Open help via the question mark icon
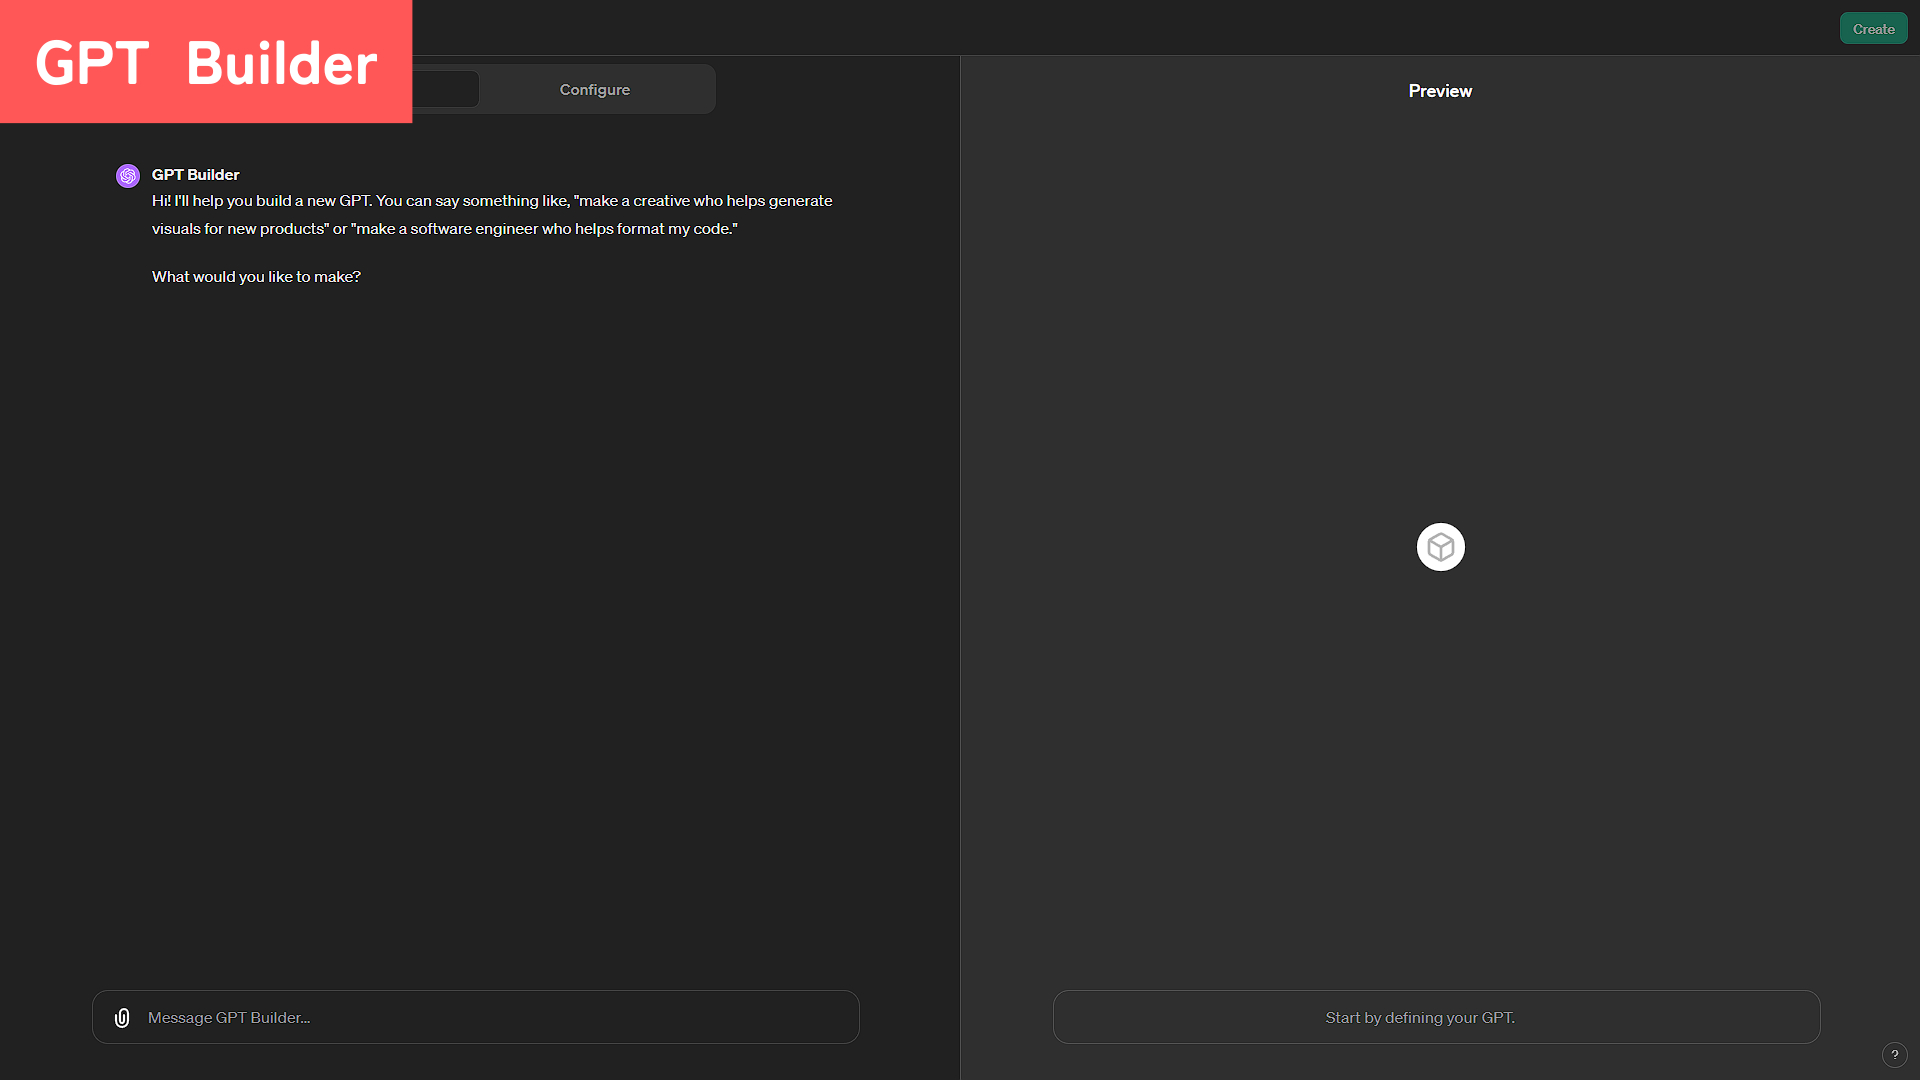 [x=1894, y=1055]
